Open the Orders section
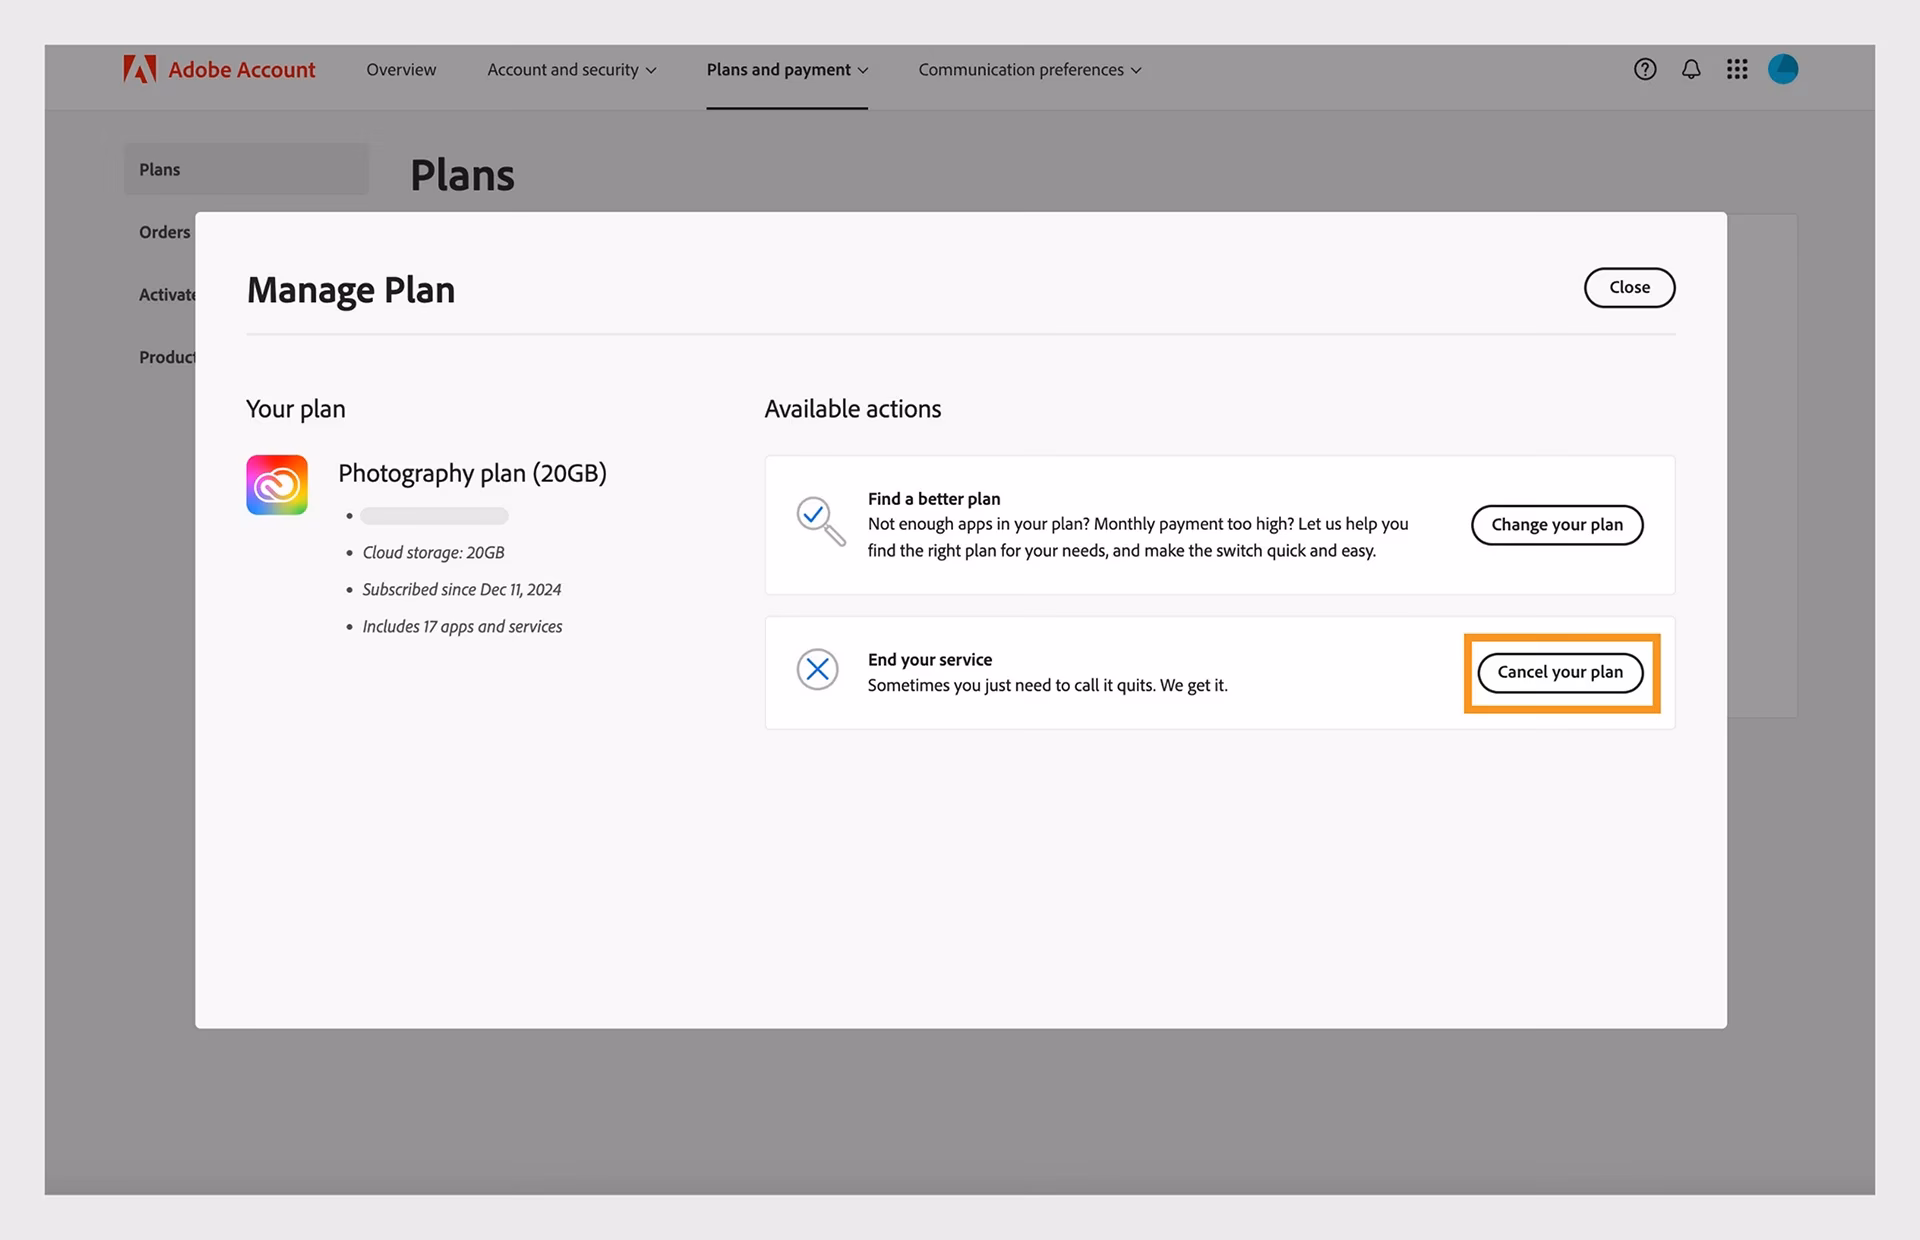 [x=164, y=231]
